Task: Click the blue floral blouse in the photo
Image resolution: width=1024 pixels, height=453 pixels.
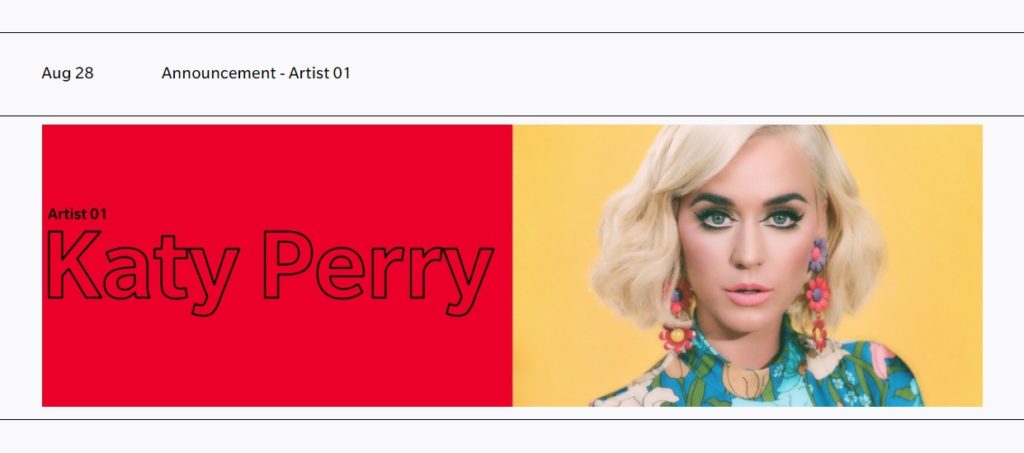Action: tap(758, 375)
